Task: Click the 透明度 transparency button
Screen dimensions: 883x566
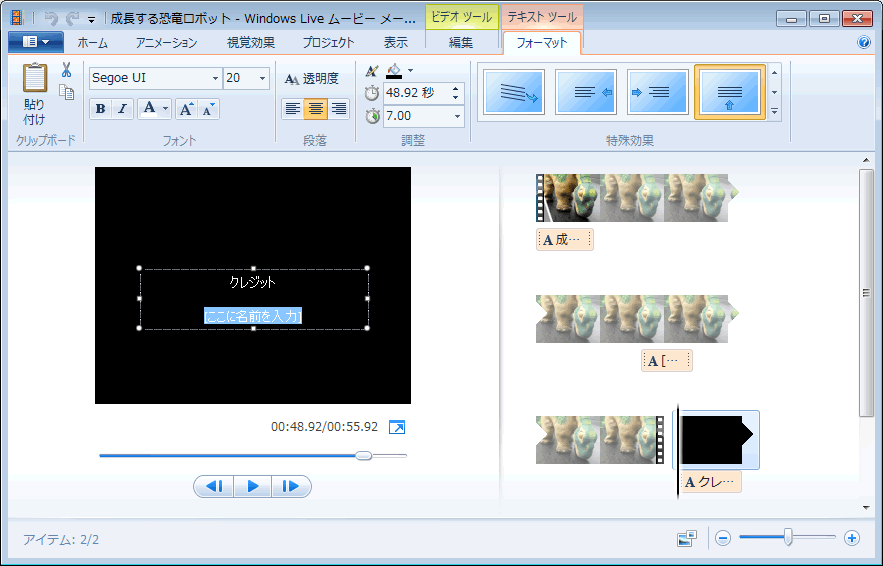Action: click(312, 78)
